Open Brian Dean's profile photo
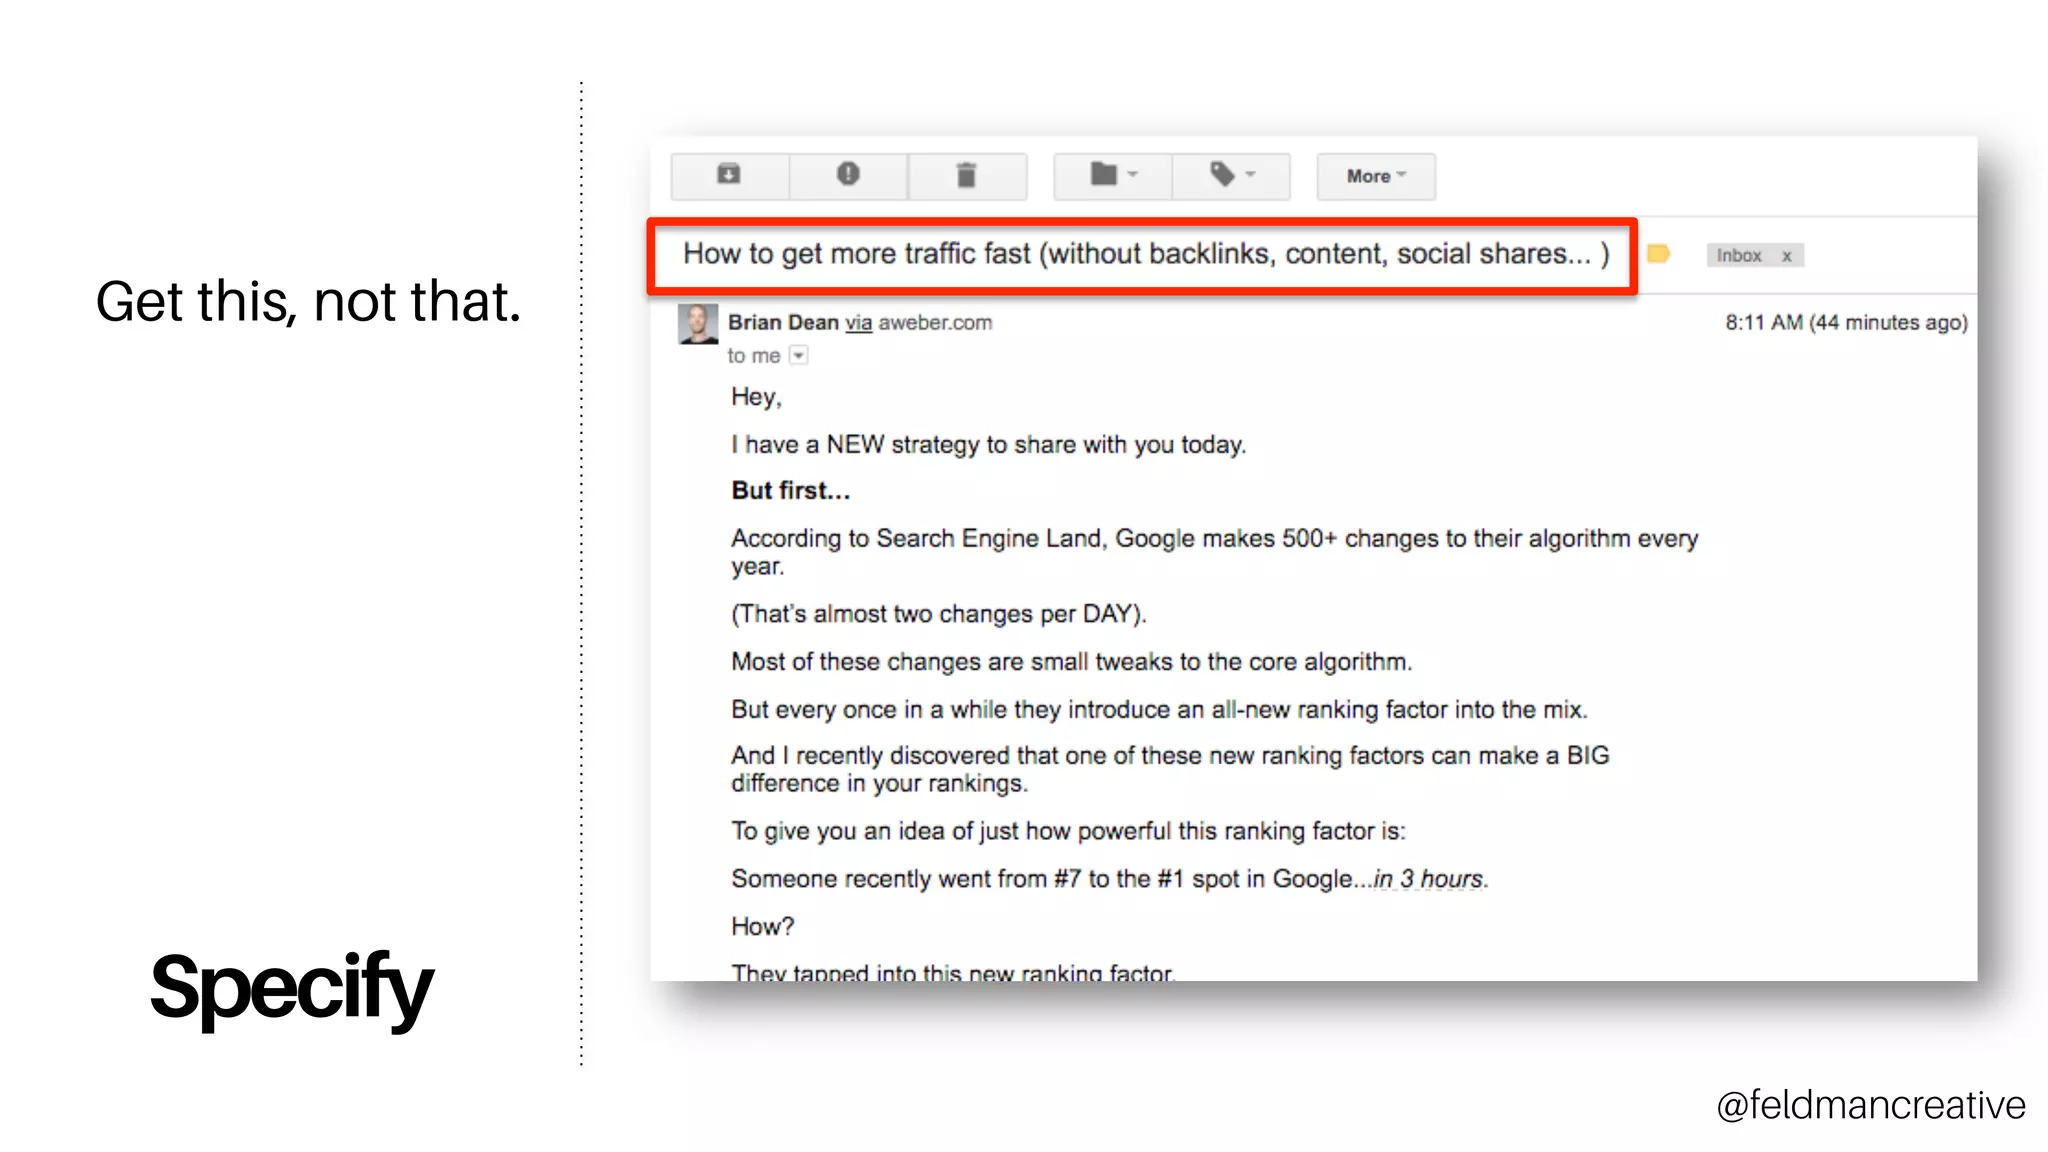Image resolution: width=2048 pixels, height=1152 pixels. pyautogui.click(x=698, y=324)
